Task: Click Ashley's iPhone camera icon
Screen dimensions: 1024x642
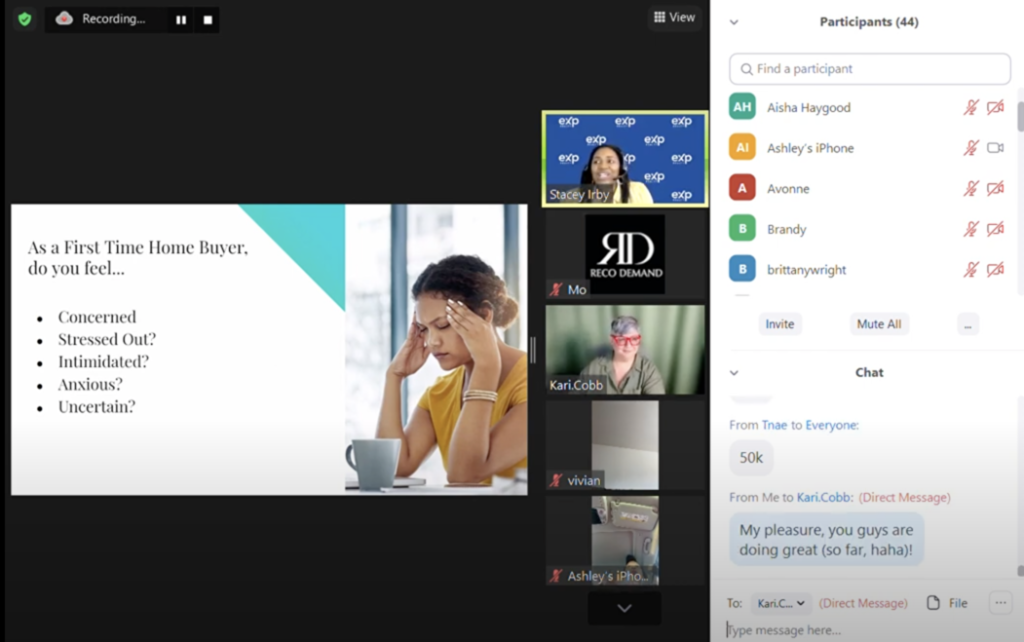Action: (995, 148)
